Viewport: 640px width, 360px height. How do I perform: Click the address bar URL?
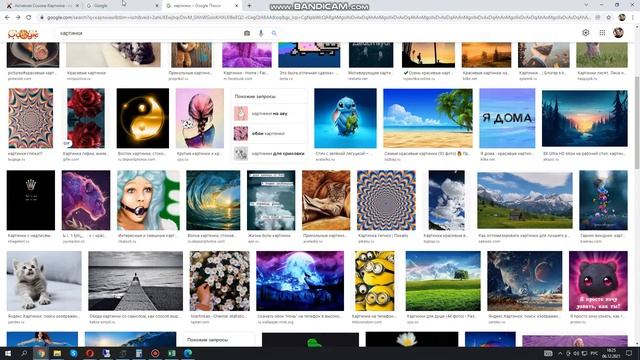tap(318, 18)
